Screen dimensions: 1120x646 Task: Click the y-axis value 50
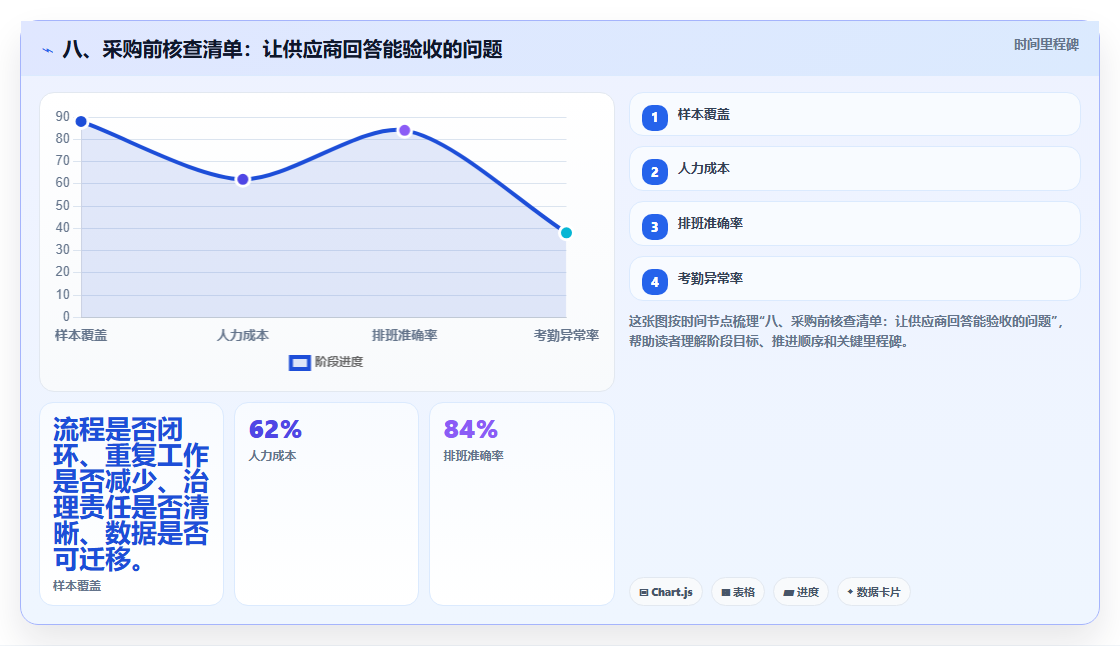coord(63,206)
